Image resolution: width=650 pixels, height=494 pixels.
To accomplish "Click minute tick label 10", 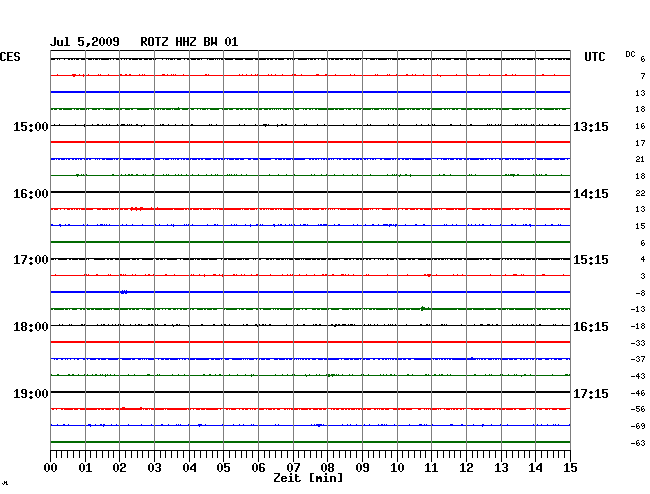I will (x=397, y=467).
